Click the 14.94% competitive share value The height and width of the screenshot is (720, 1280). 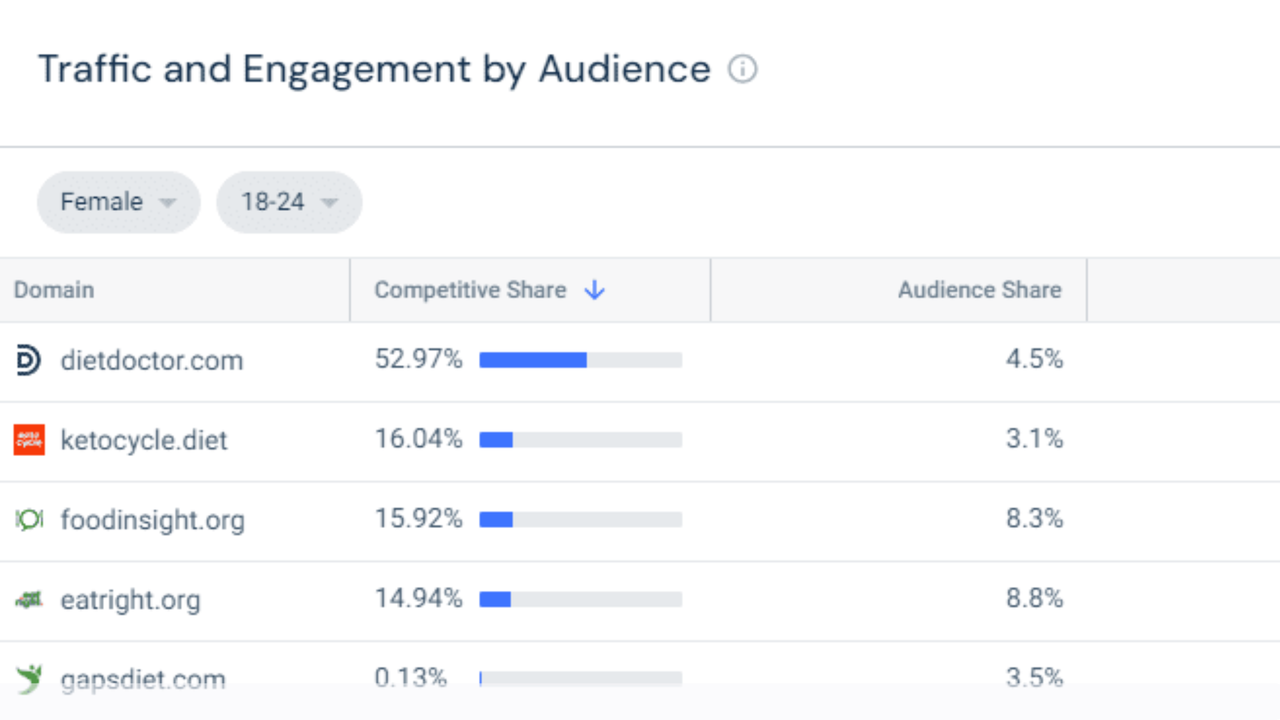point(418,599)
